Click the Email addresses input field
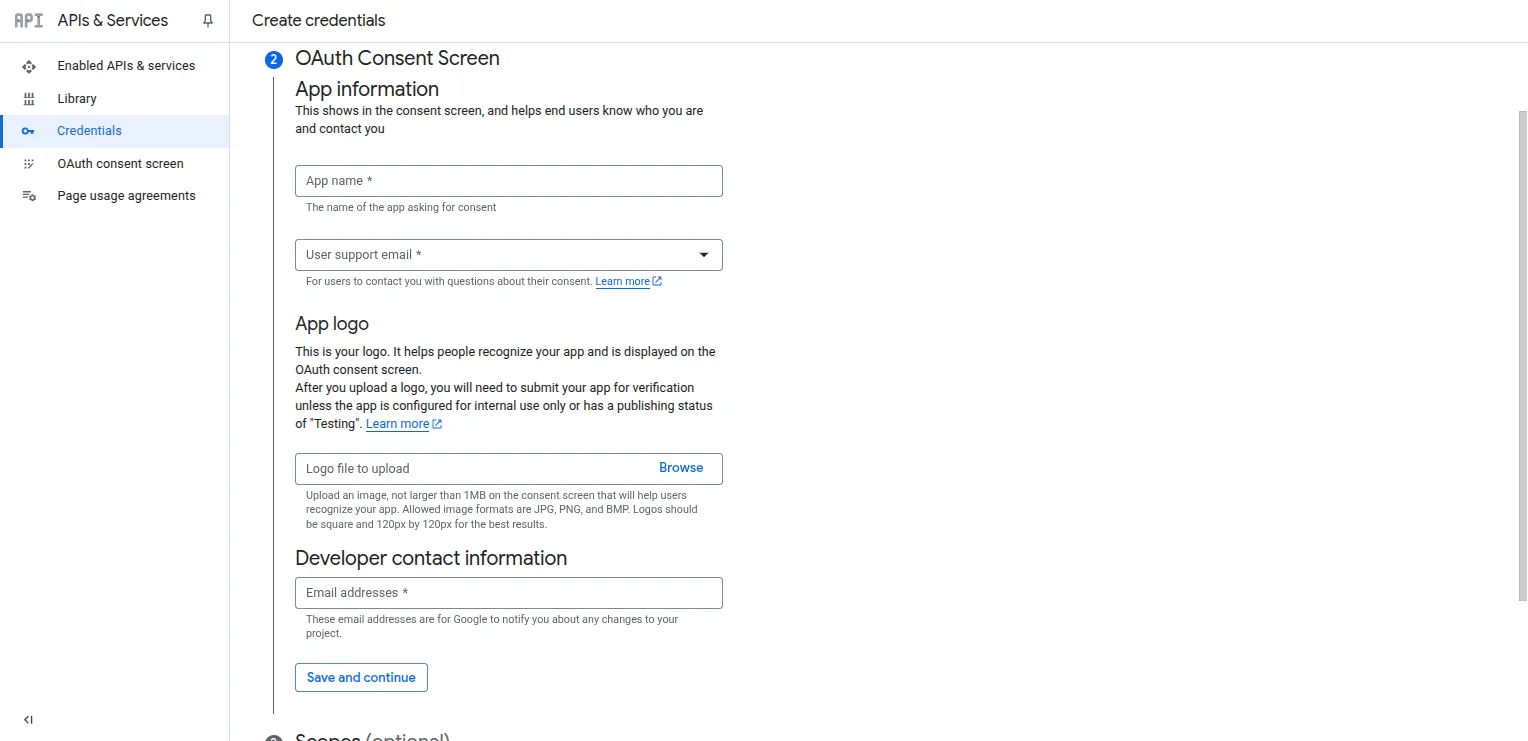1528x741 pixels. (508, 592)
